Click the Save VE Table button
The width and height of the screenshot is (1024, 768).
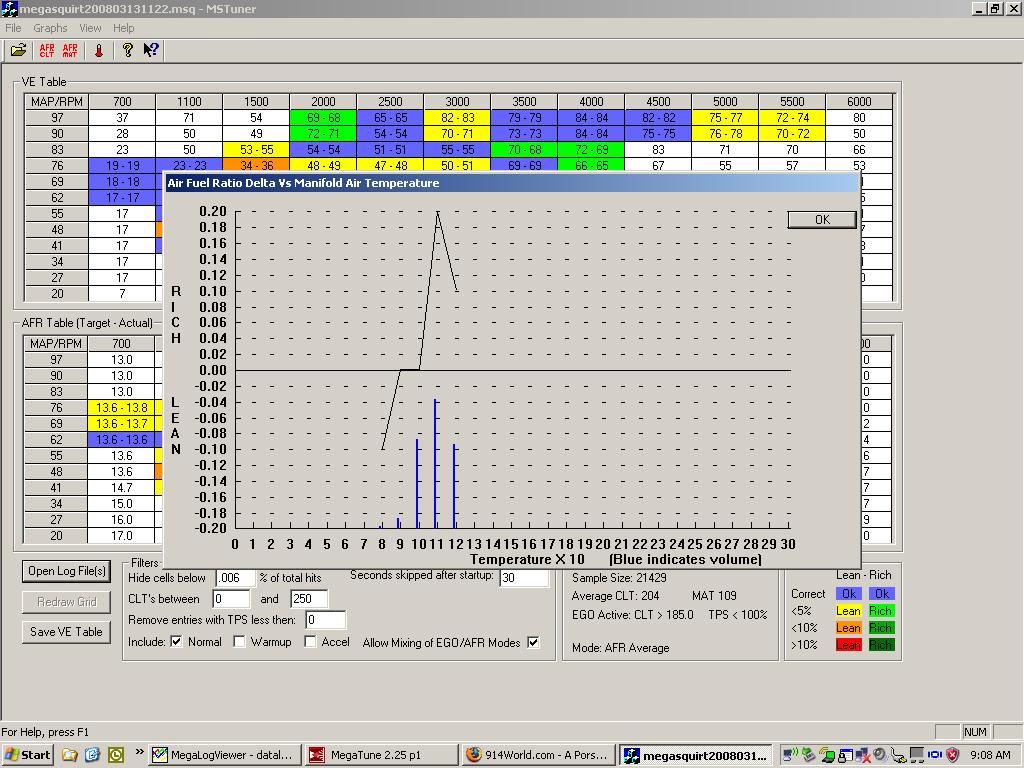tap(67, 632)
